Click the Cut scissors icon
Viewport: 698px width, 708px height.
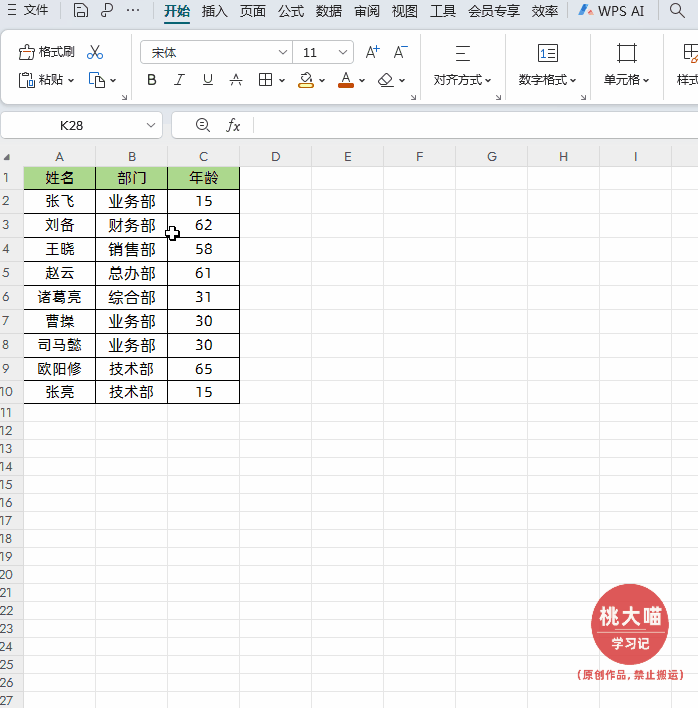[x=95, y=52]
